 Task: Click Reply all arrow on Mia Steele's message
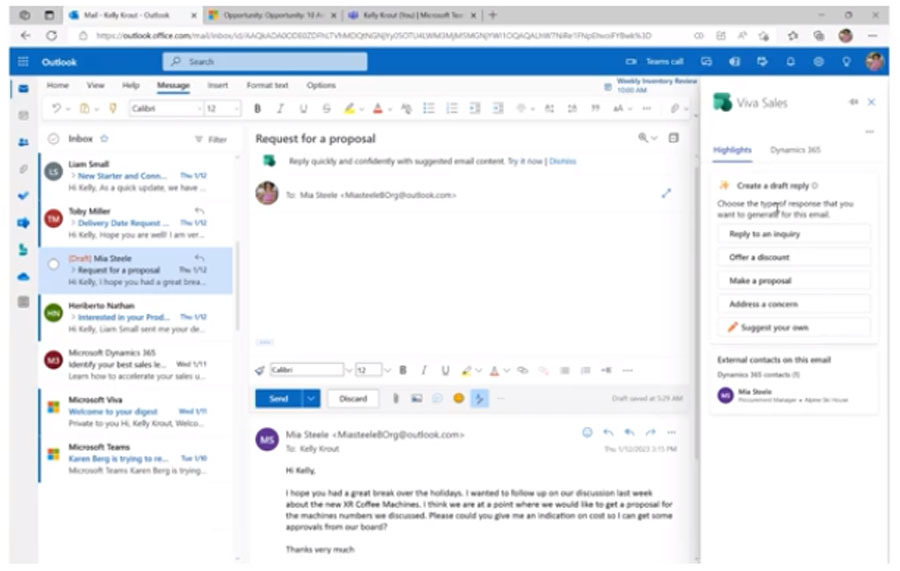tap(630, 432)
